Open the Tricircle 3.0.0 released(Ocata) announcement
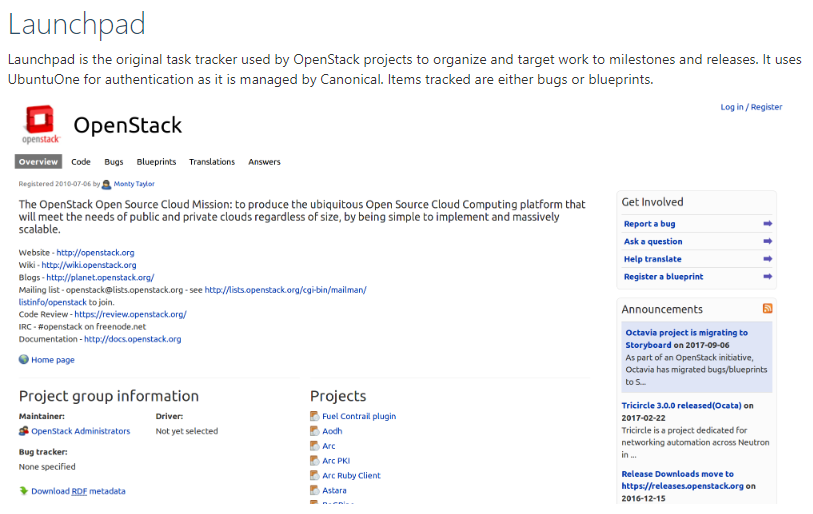 tap(681, 406)
